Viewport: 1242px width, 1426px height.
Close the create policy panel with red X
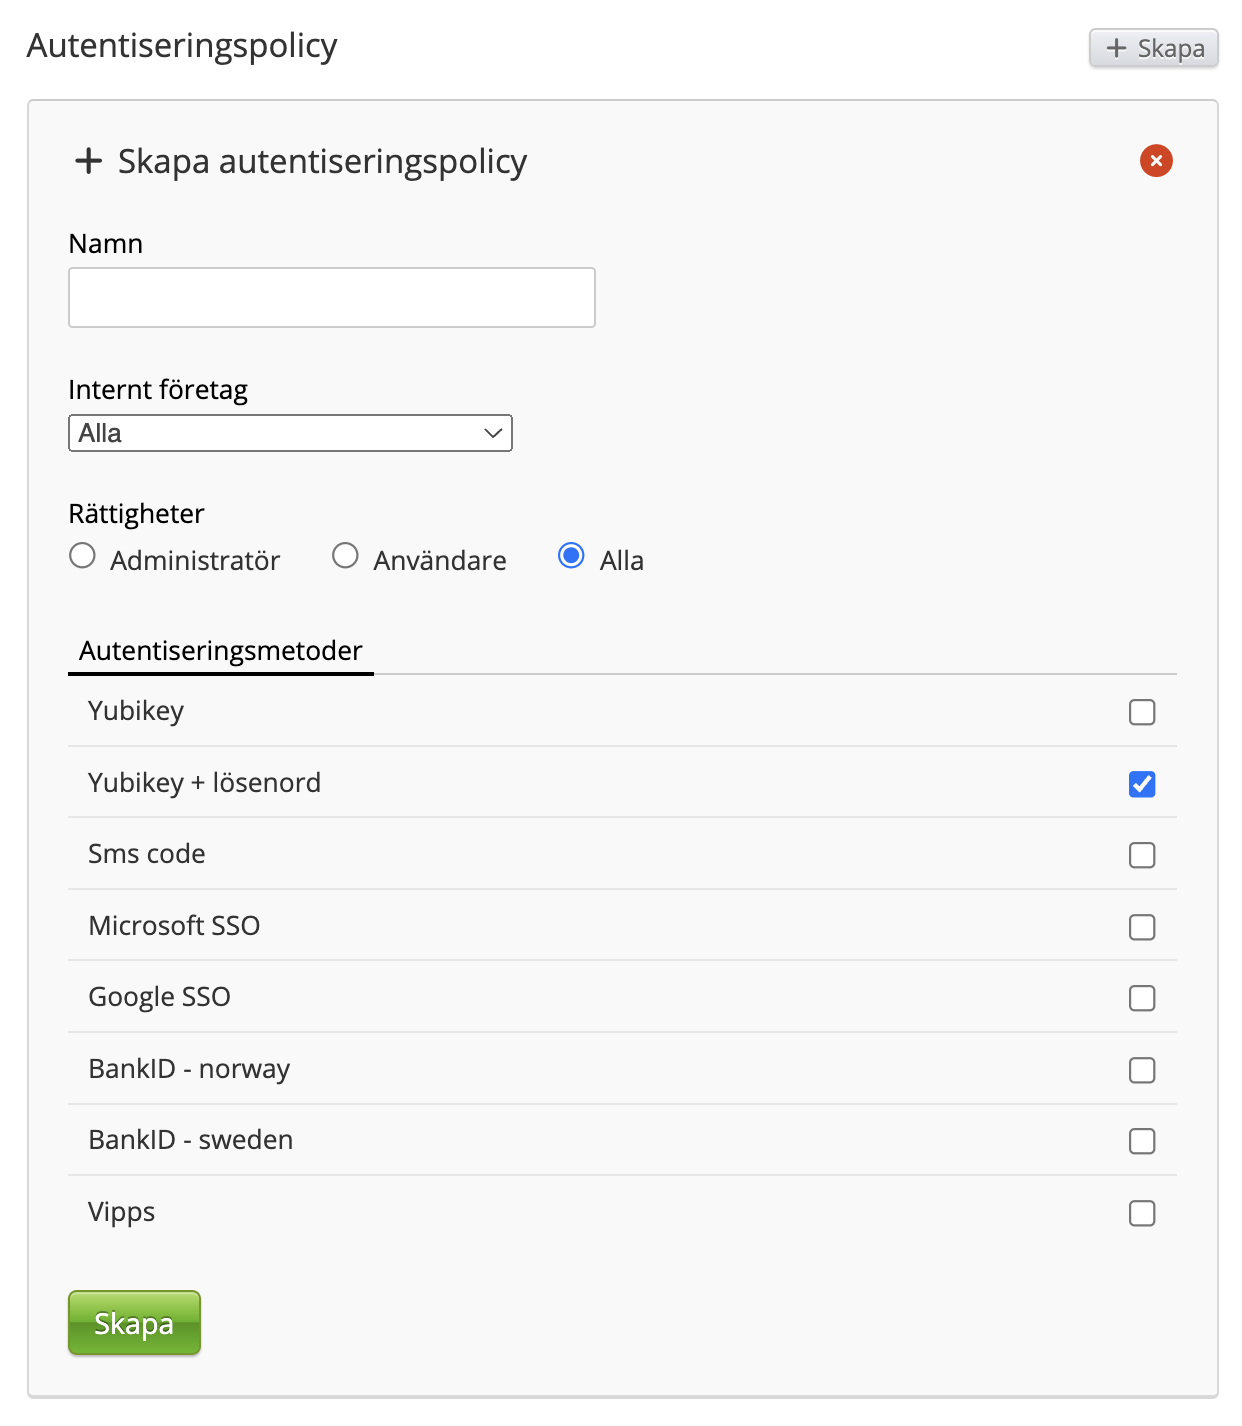click(1156, 161)
